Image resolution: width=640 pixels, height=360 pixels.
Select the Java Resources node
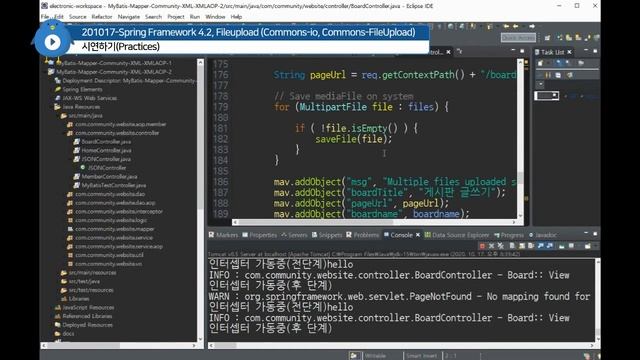pos(81,107)
